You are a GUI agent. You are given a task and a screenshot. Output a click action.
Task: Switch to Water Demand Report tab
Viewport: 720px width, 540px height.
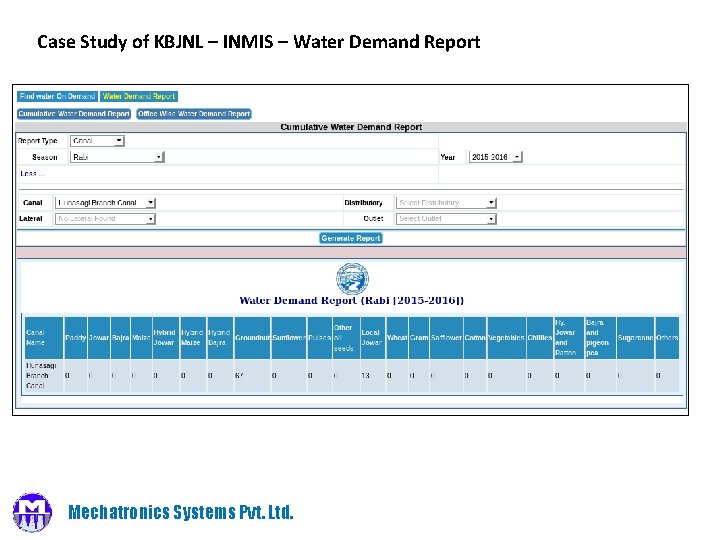click(139, 96)
